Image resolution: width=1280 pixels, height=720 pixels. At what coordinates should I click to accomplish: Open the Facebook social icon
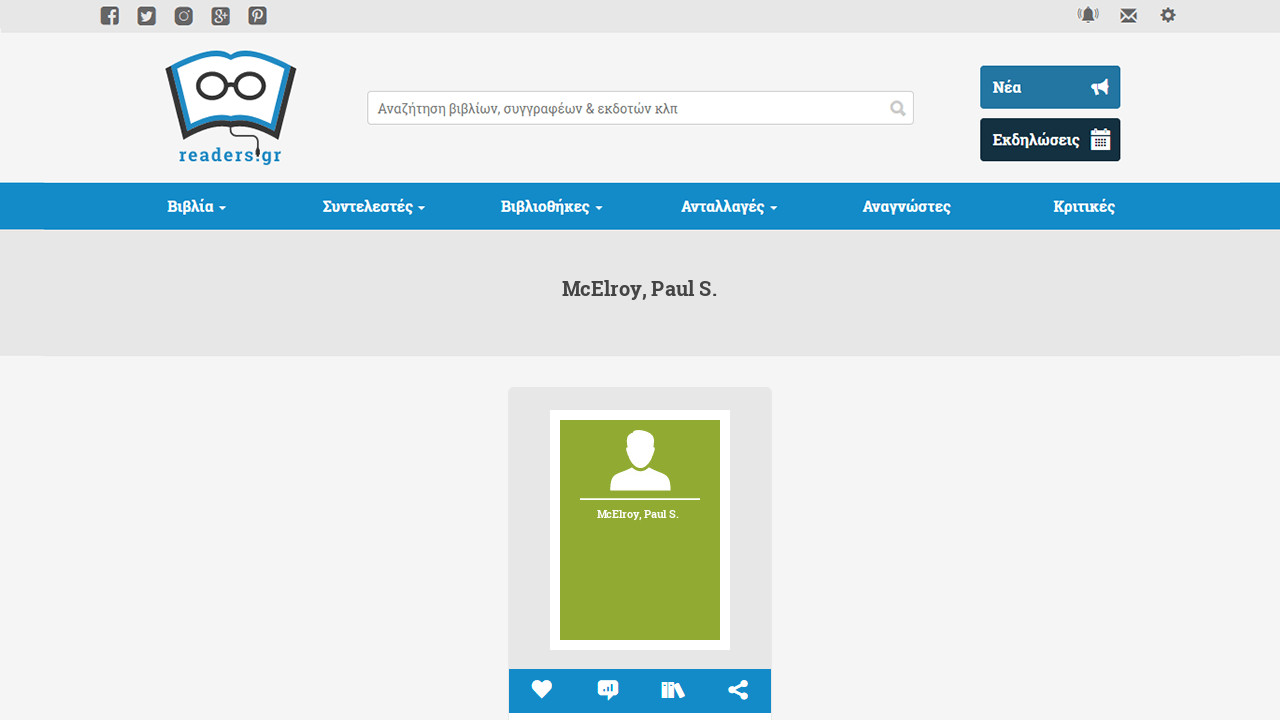pos(110,16)
